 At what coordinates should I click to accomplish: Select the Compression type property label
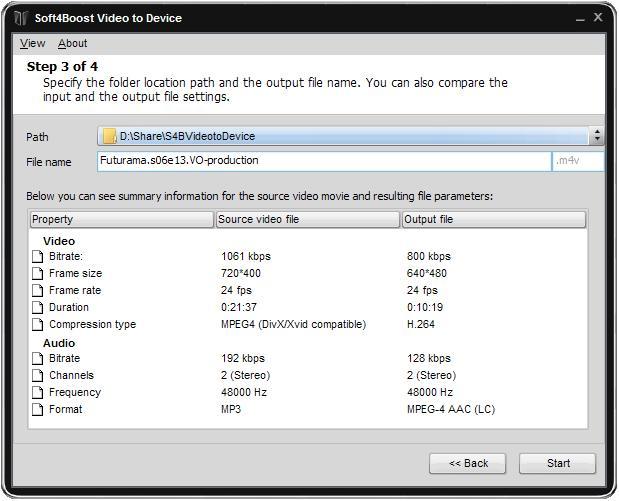(x=92, y=324)
